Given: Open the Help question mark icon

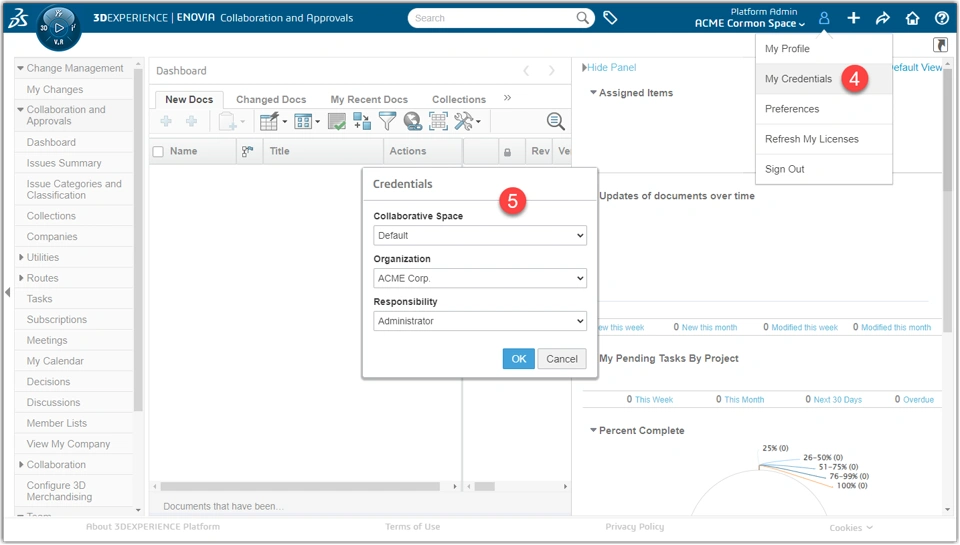Looking at the screenshot, I should 942,18.
